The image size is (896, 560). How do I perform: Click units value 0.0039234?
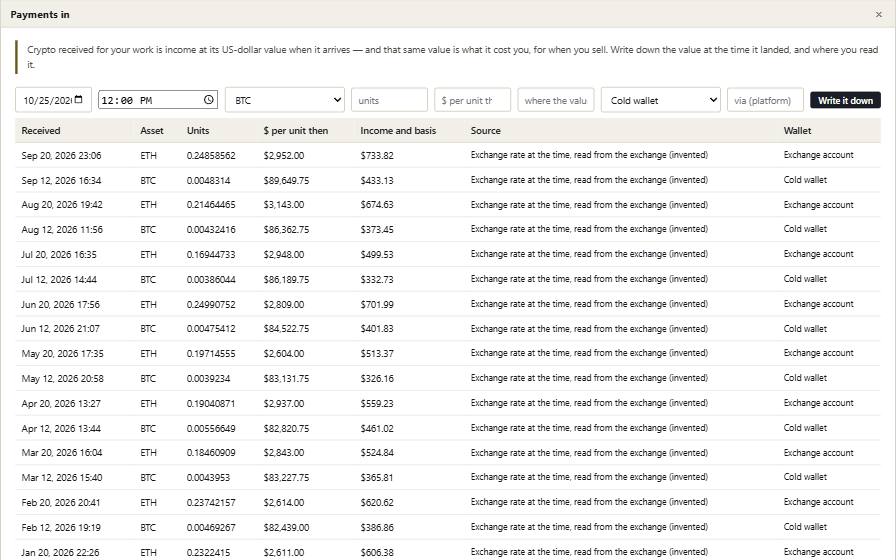[x=209, y=378]
